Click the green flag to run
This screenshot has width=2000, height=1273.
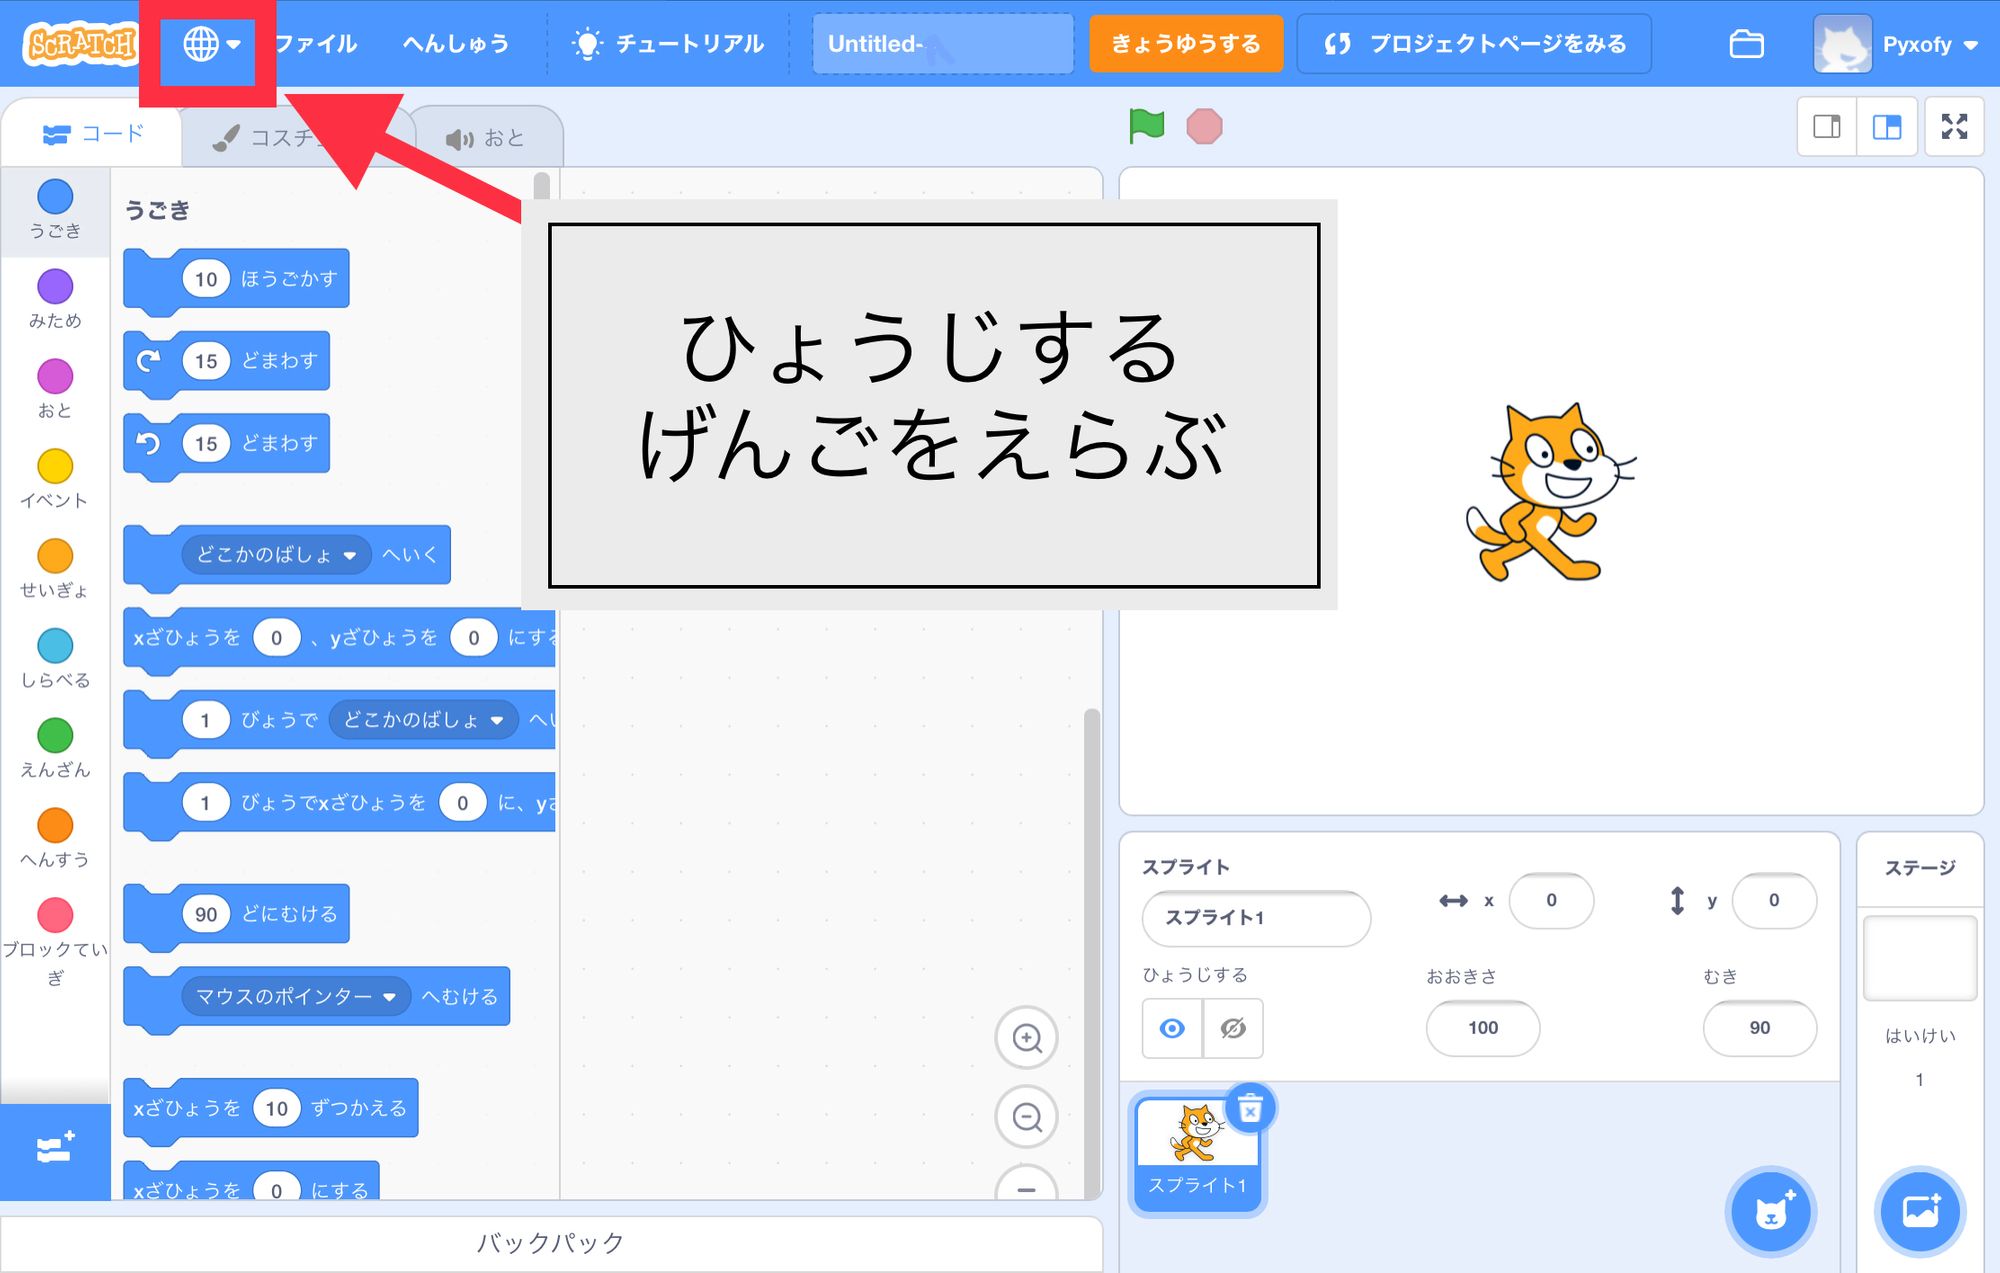tap(1146, 126)
